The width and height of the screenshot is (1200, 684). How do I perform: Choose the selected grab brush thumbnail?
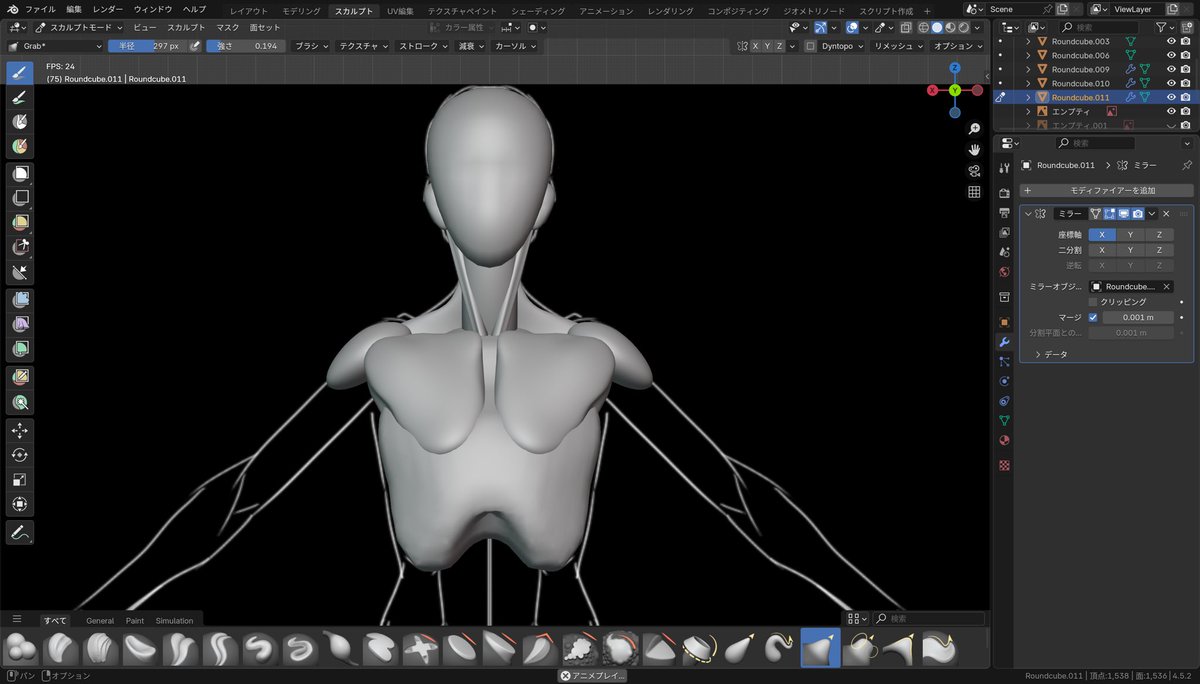coord(820,649)
